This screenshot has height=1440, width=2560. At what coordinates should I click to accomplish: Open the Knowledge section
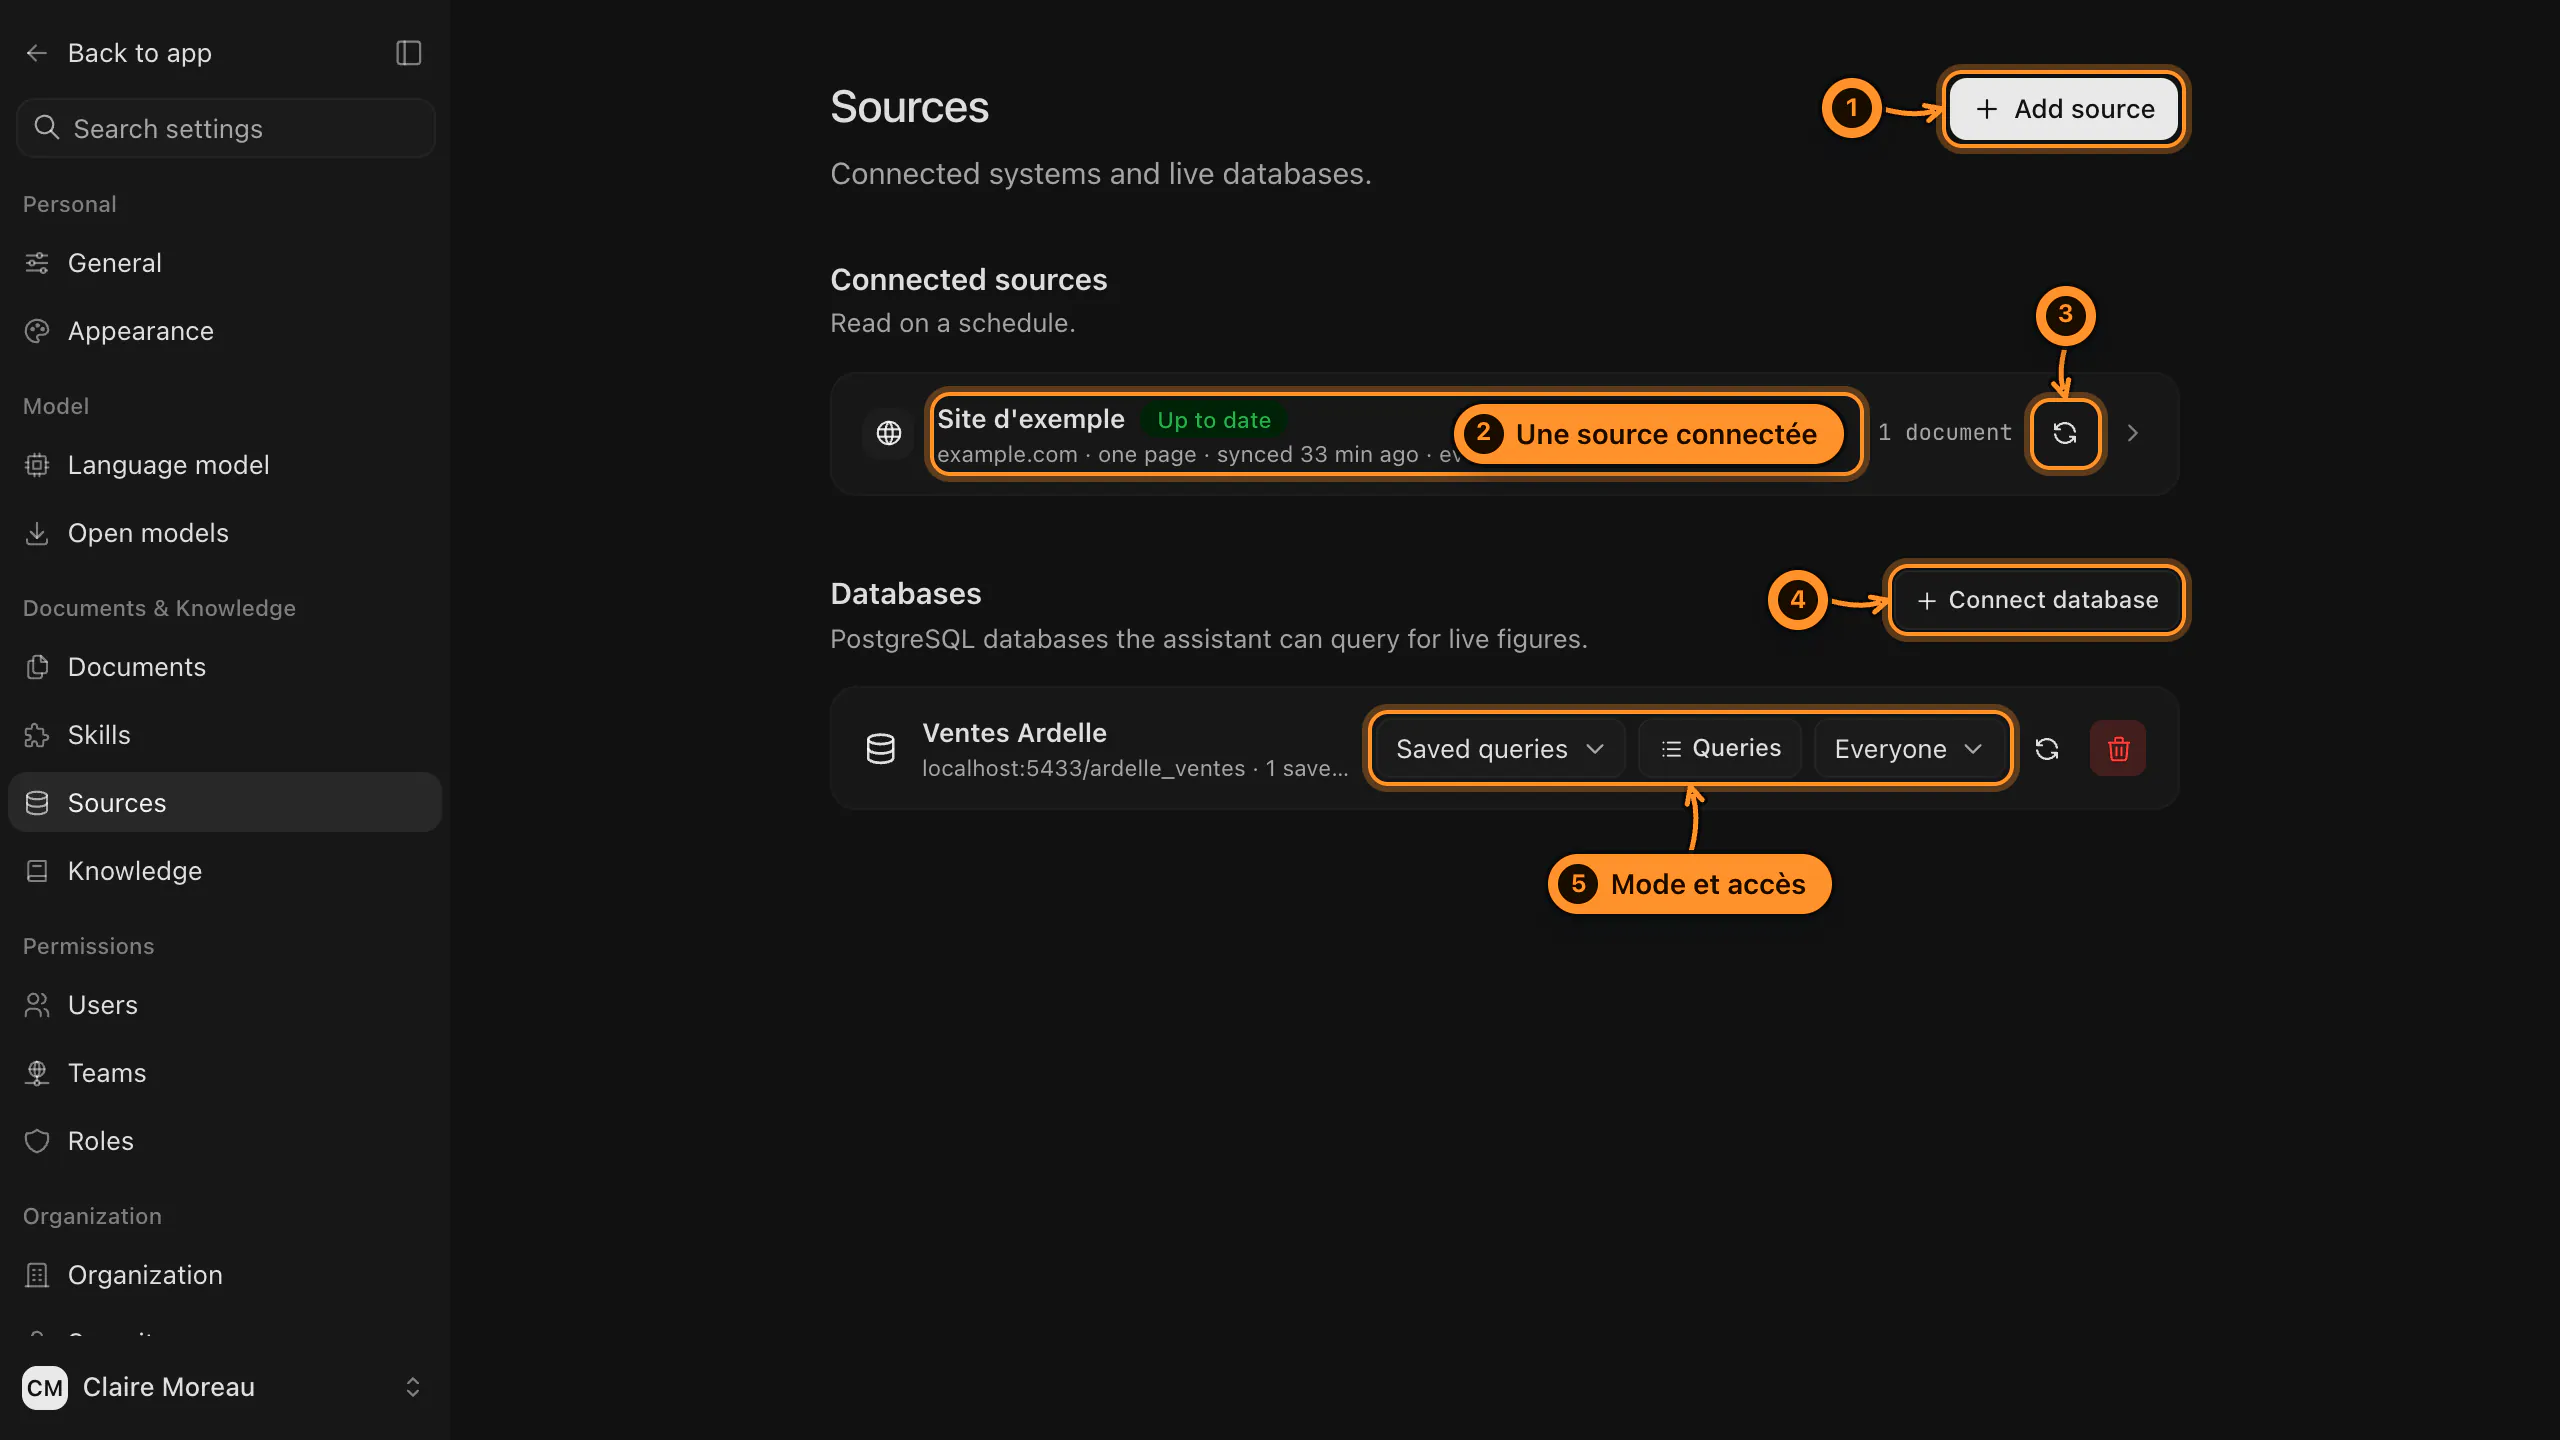(x=225, y=871)
